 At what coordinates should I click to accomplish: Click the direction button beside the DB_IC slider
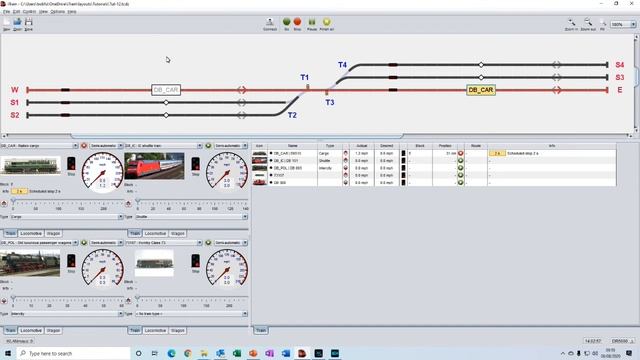coord(129,203)
